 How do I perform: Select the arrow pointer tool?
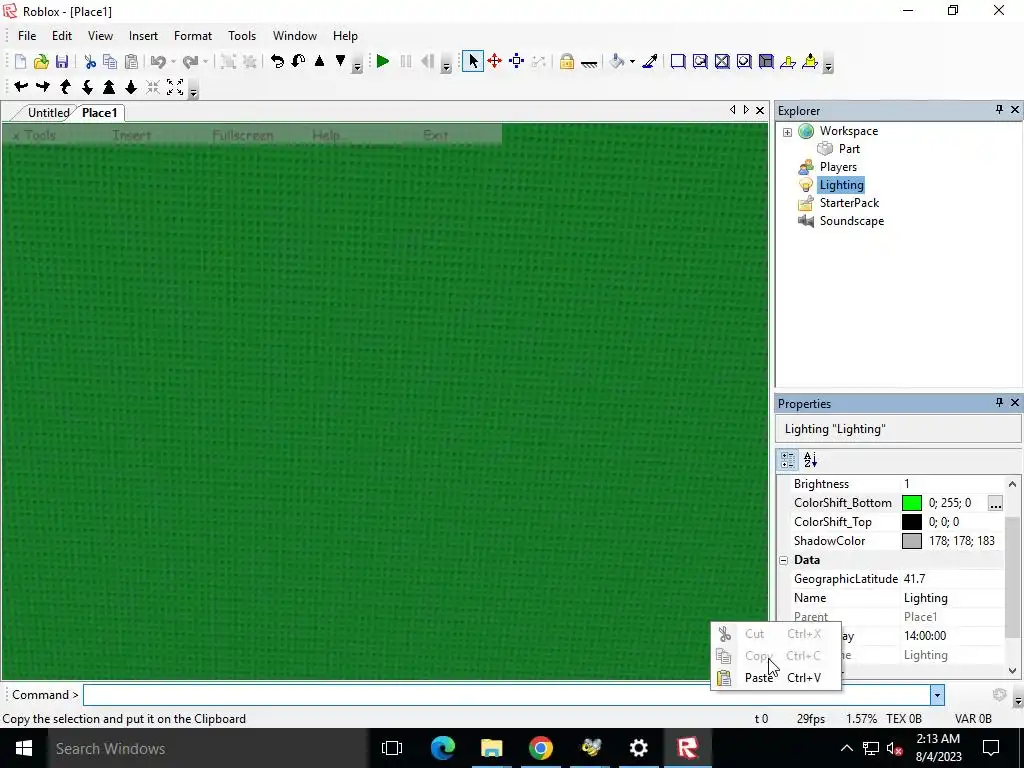pos(473,61)
